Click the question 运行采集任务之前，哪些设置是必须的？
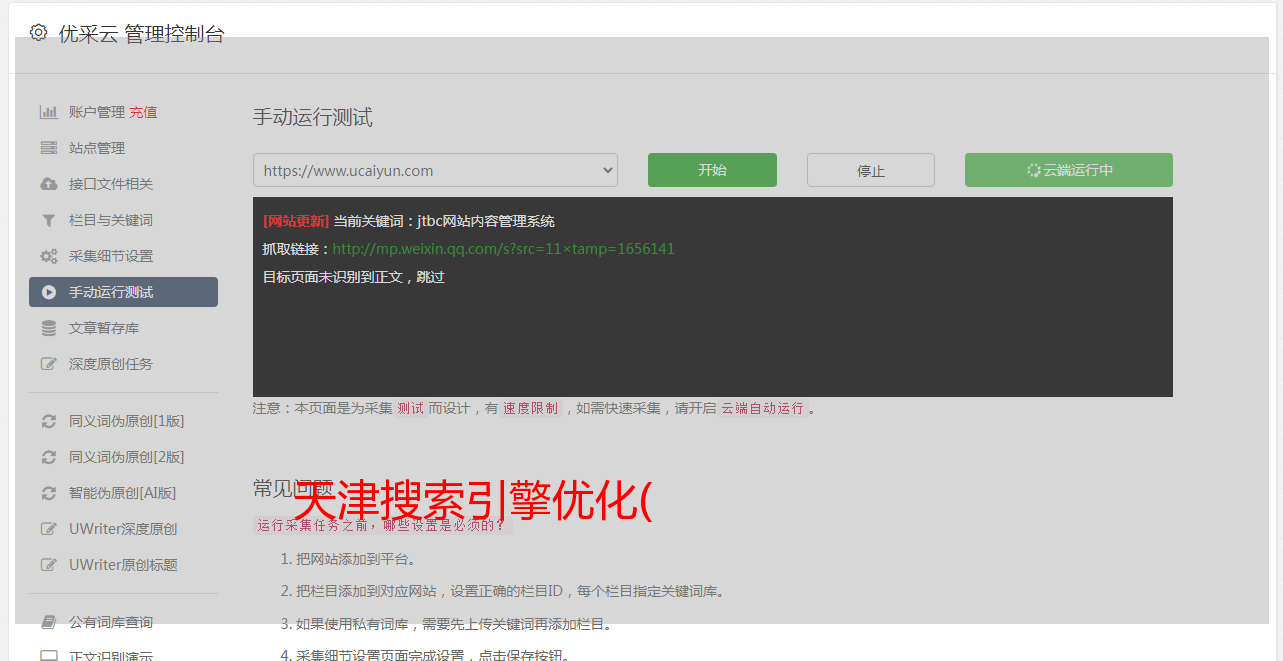The image size is (1283, 661). click(x=382, y=525)
